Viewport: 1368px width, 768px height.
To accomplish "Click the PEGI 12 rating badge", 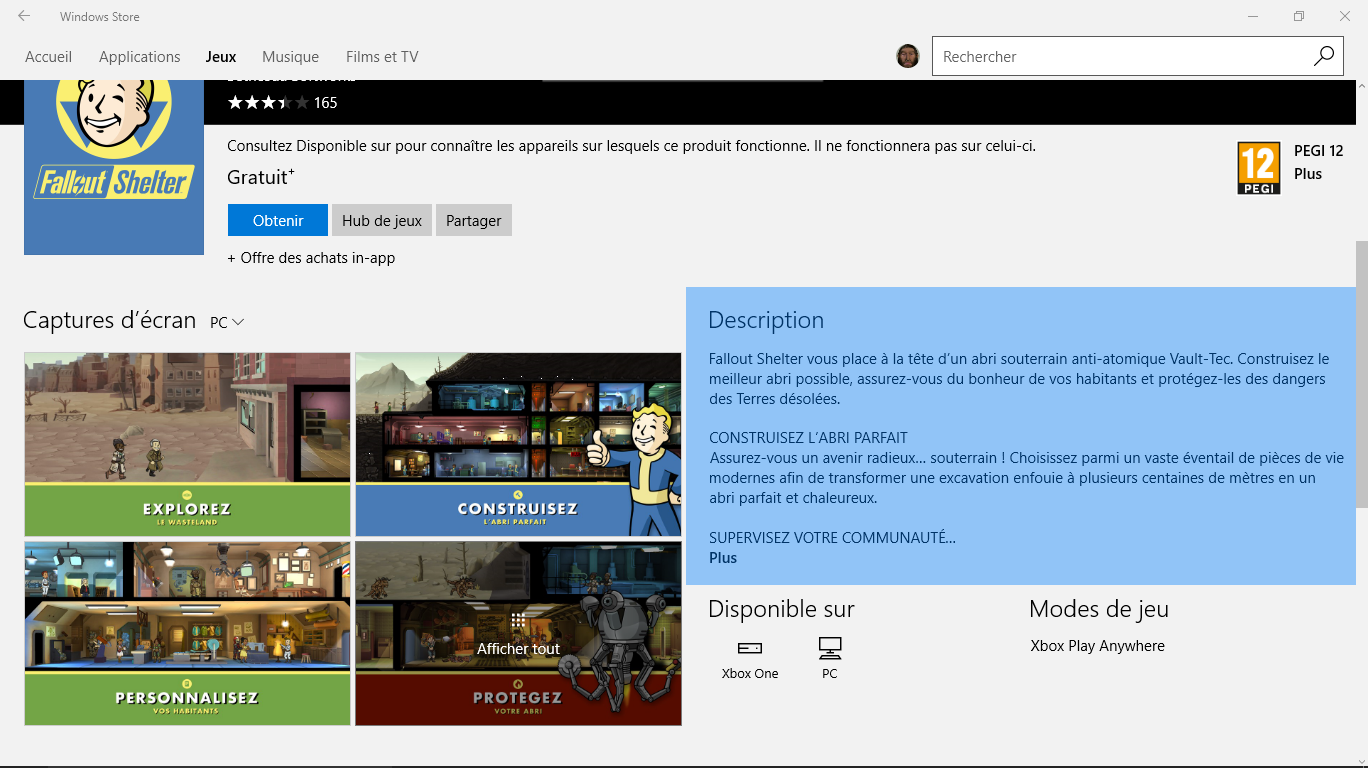I will coord(1259,168).
